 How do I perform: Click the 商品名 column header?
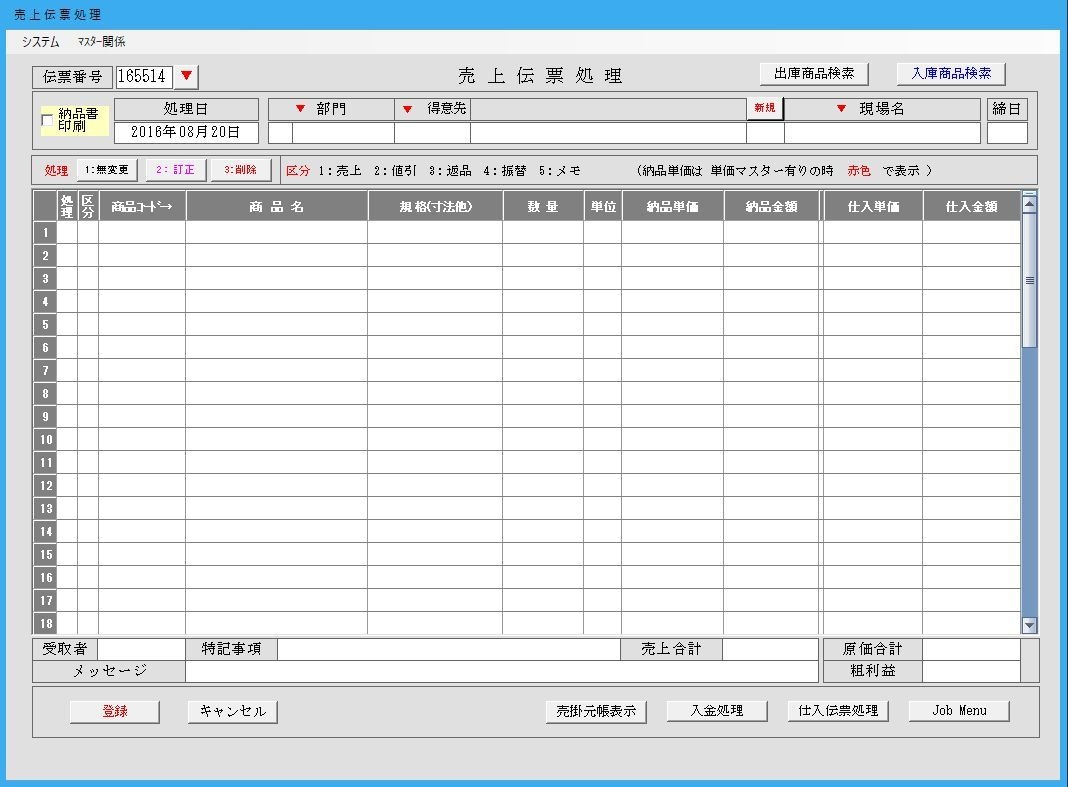tap(277, 206)
